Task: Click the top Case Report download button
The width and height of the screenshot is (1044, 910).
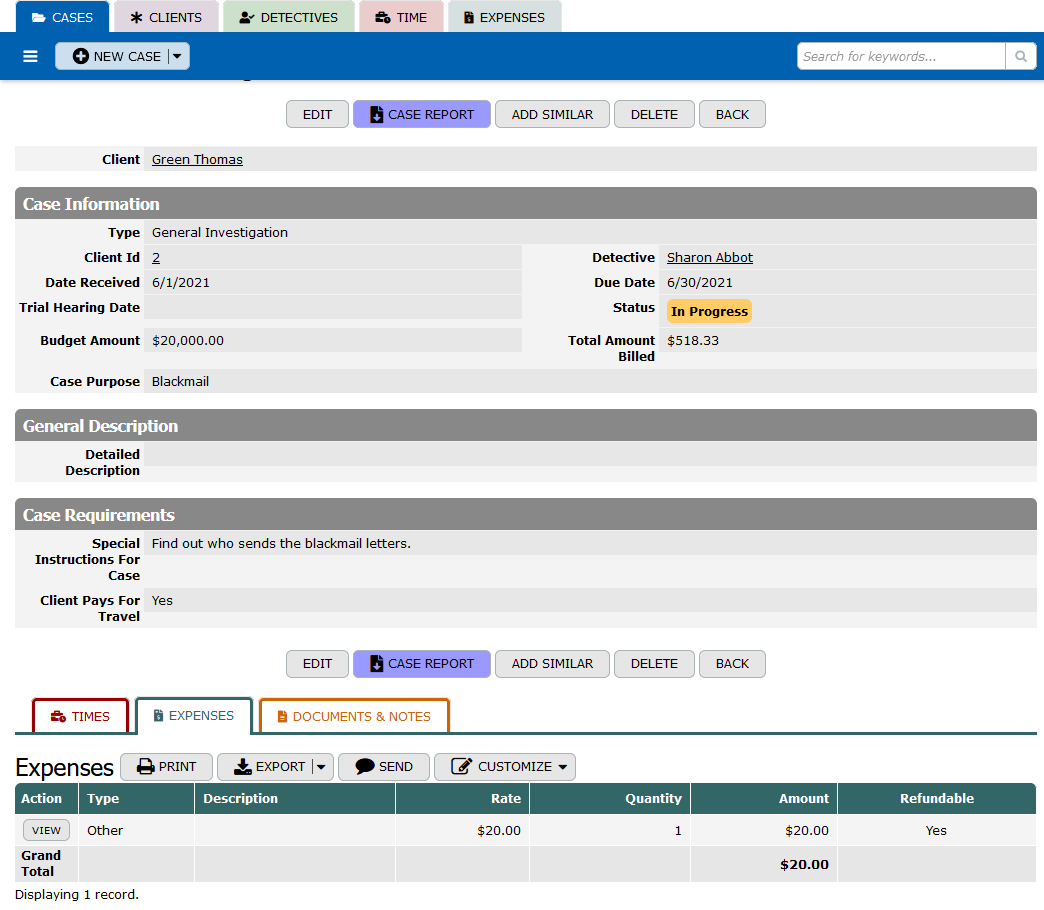Action: click(421, 114)
